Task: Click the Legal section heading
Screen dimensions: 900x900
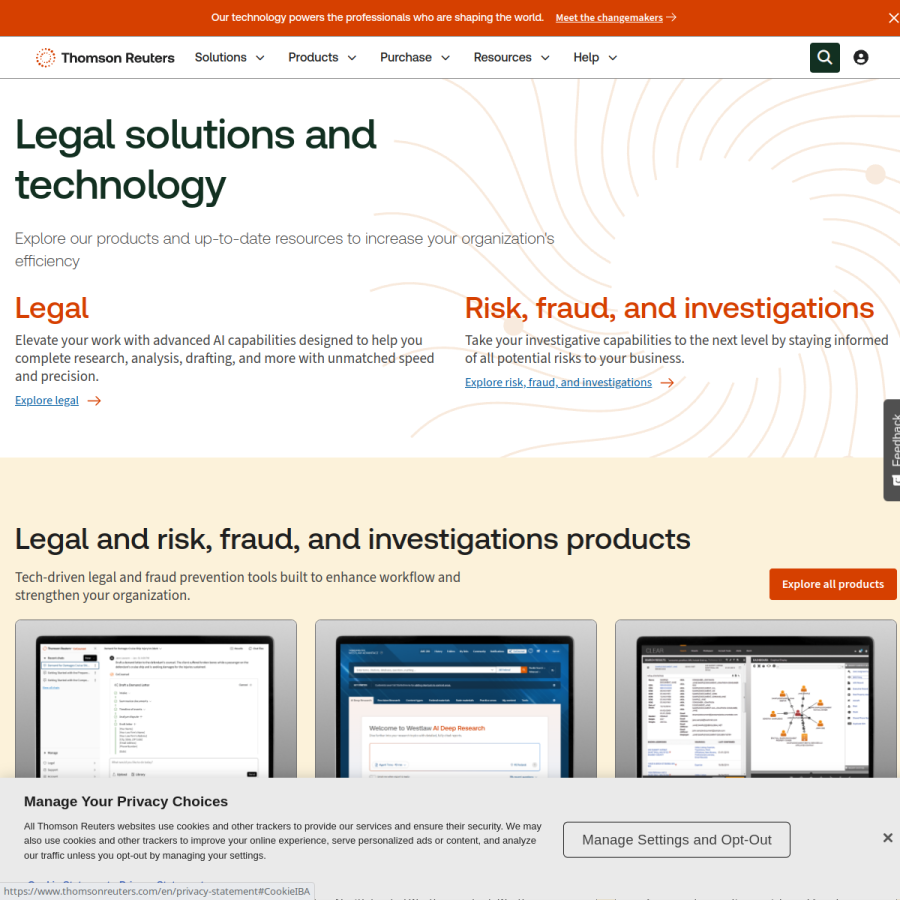Action: (52, 308)
